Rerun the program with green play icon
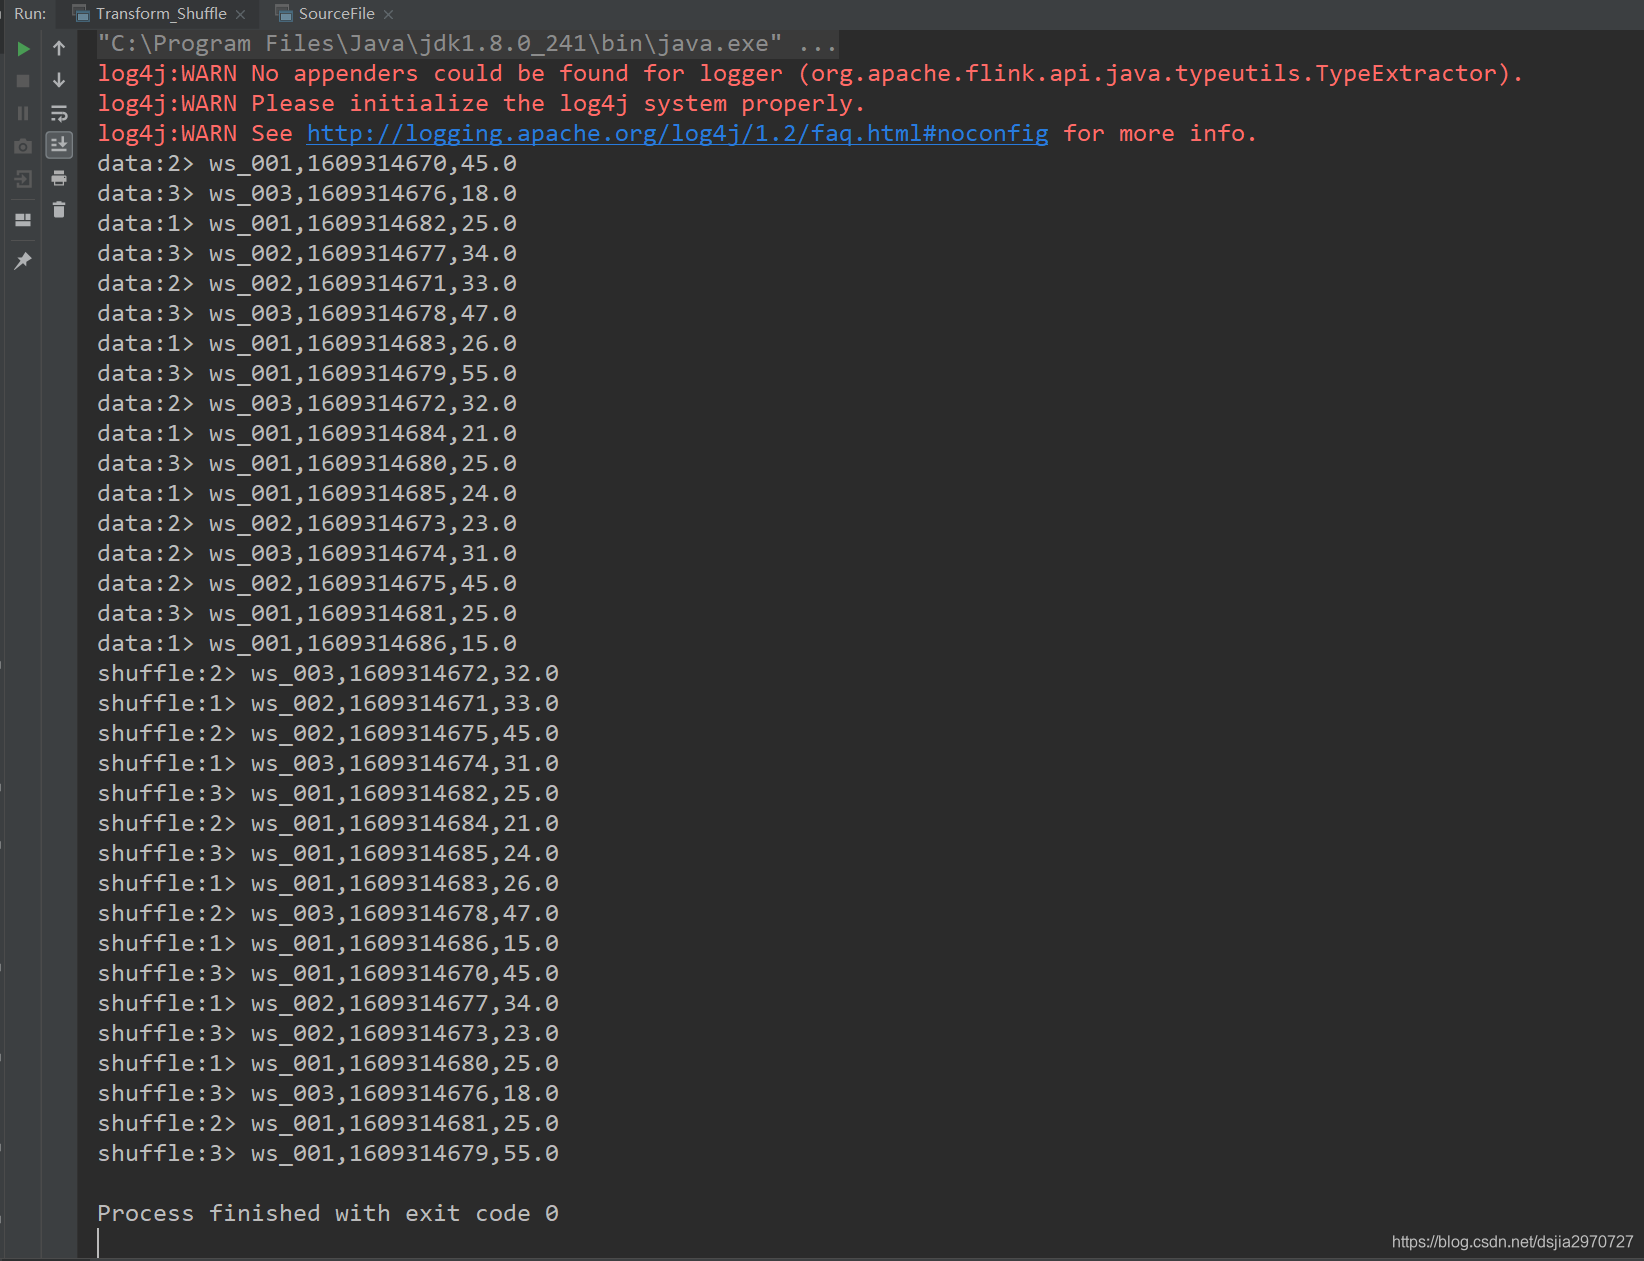 coord(23,49)
